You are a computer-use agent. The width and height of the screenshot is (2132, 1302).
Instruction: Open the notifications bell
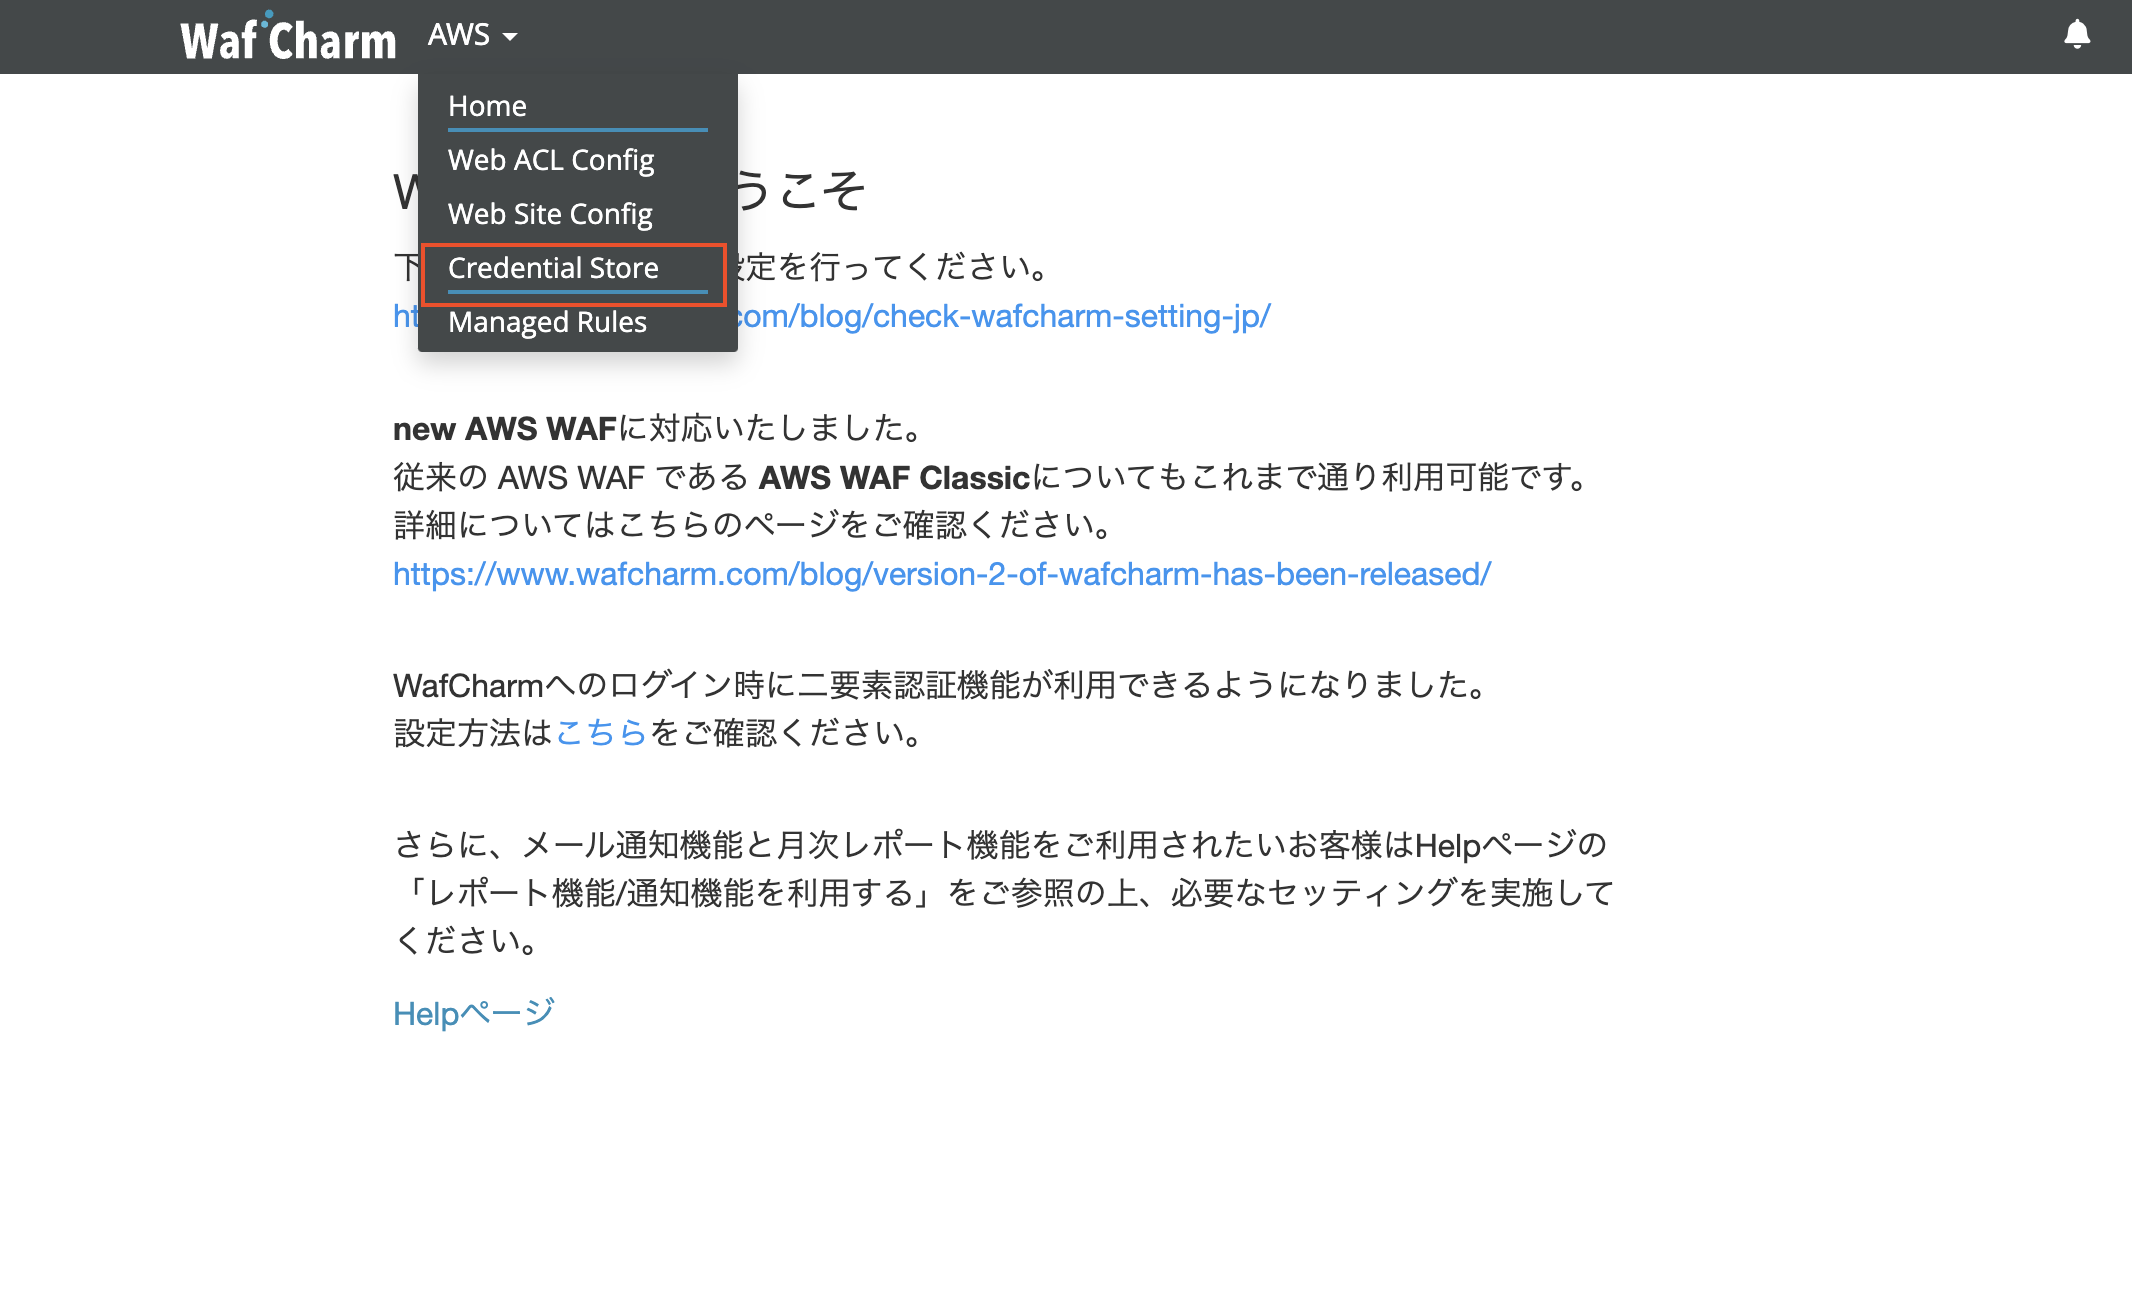click(x=2077, y=35)
